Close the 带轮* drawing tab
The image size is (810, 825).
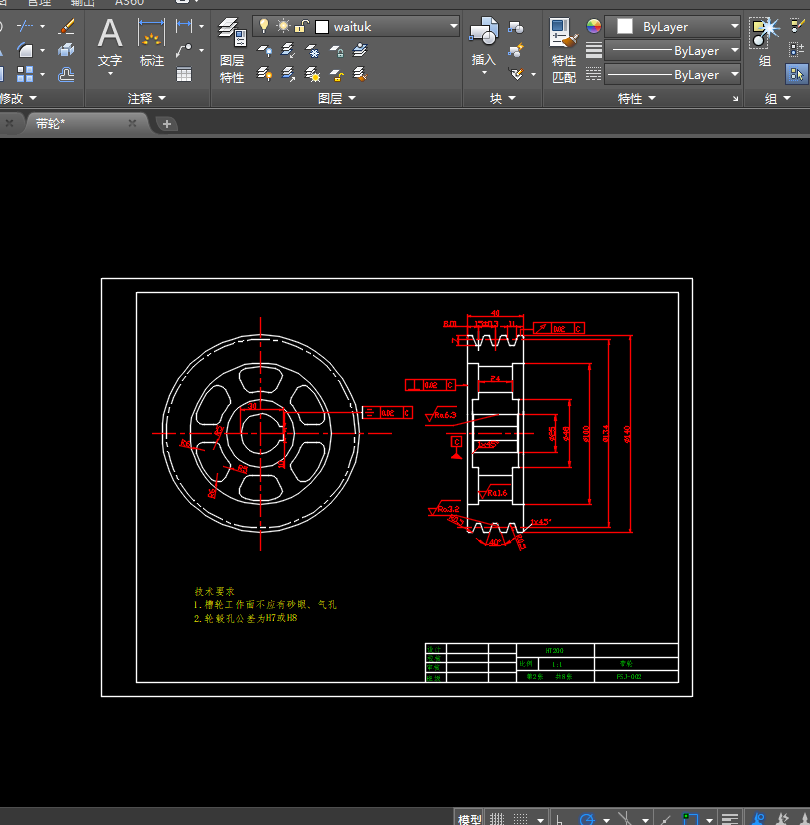point(132,123)
